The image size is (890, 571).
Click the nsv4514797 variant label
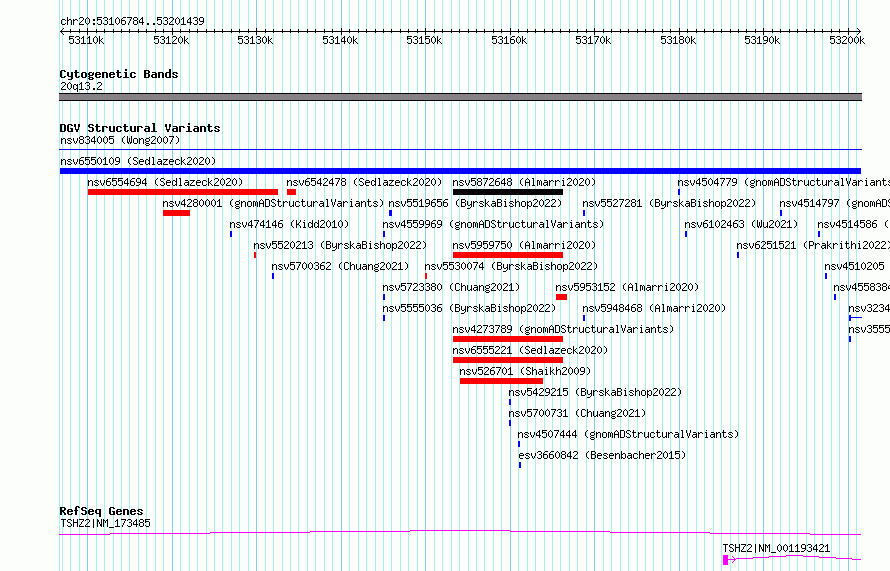[834, 203]
